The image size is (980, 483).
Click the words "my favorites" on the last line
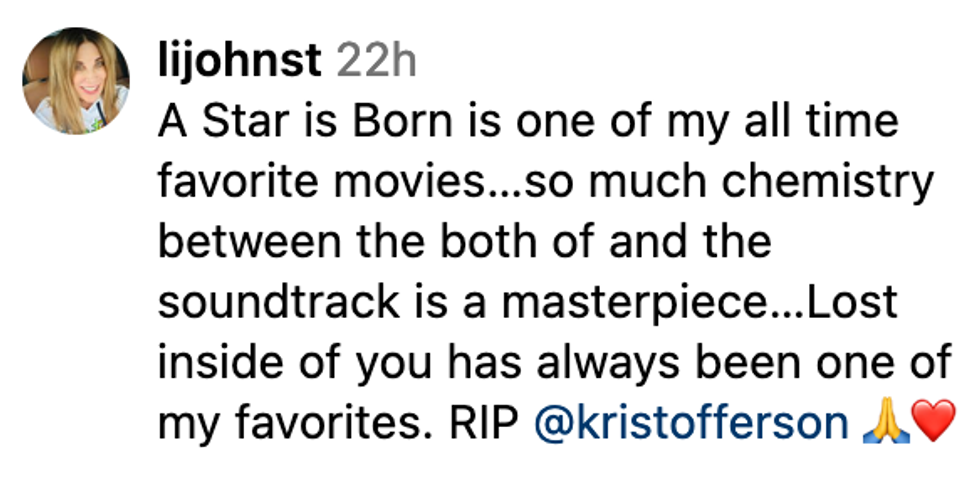click(282, 423)
